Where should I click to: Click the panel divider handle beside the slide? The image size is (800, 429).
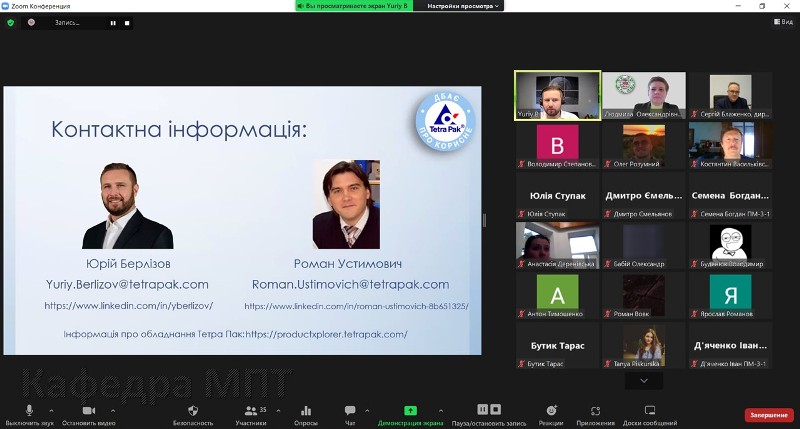pos(484,220)
